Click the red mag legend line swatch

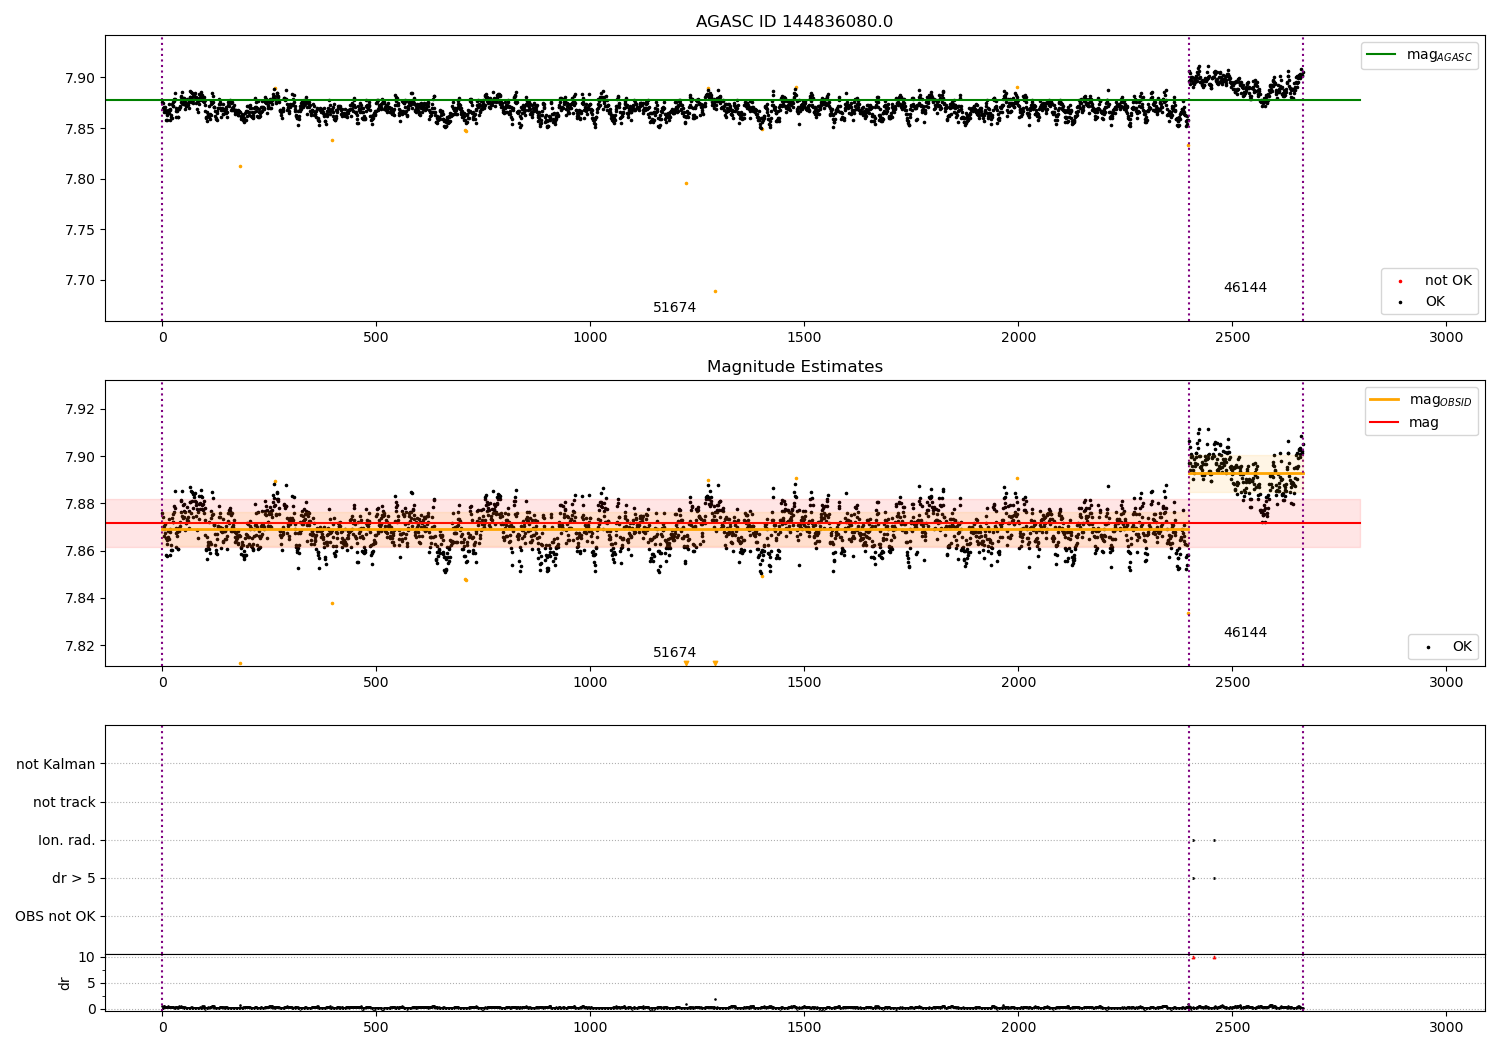[x=1384, y=423]
